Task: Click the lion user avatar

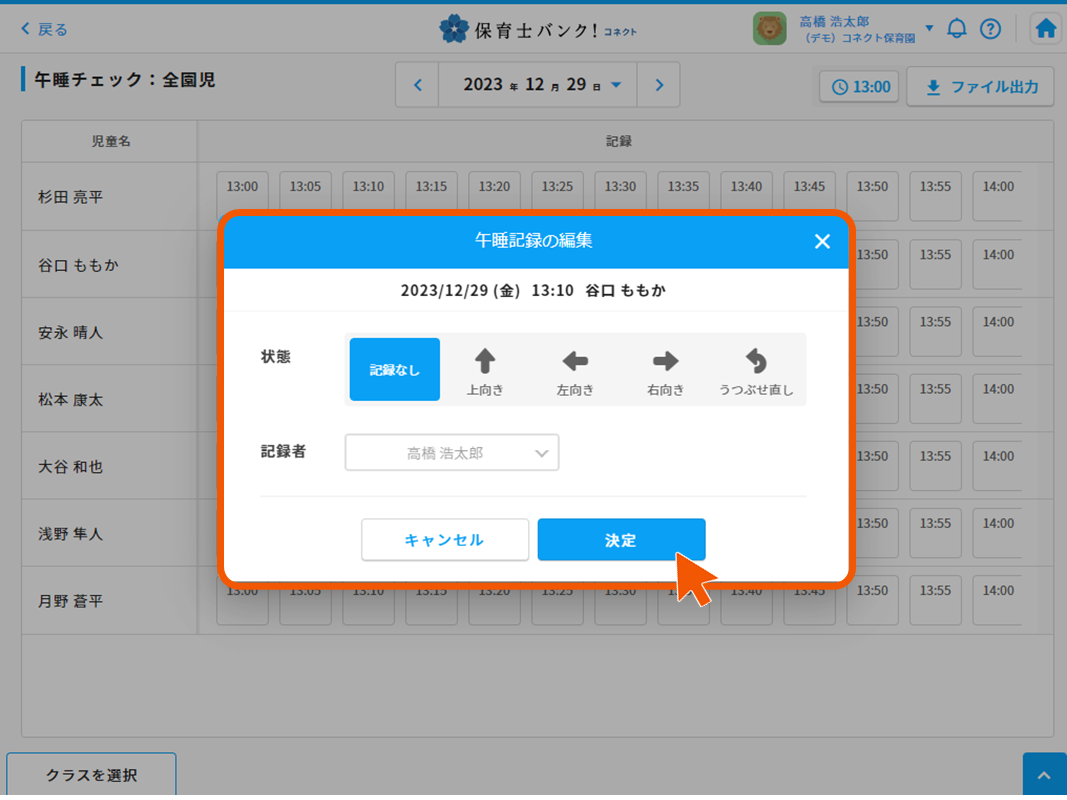Action: tap(769, 29)
